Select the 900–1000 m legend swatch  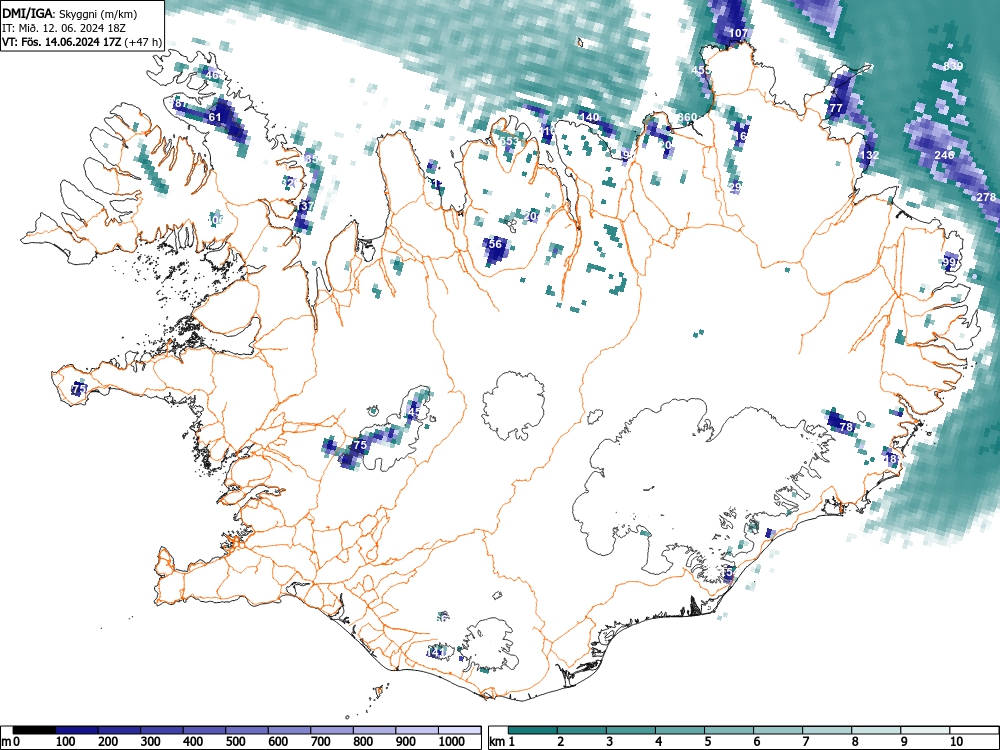click(x=417, y=730)
